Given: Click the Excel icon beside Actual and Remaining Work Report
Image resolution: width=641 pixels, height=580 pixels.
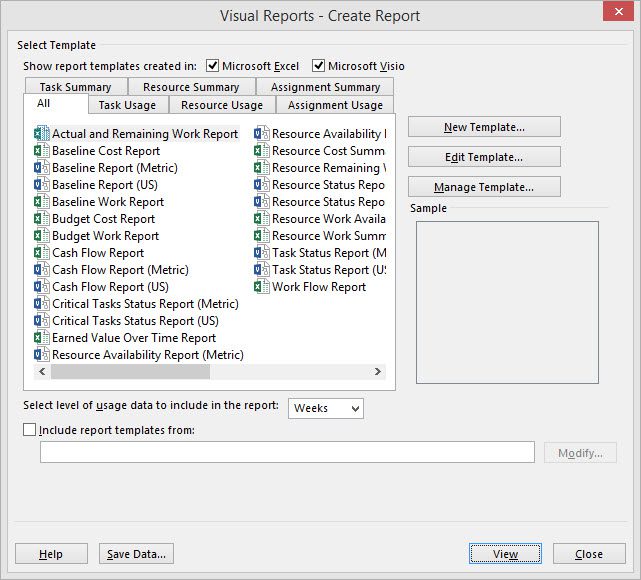Looking at the screenshot, I should pos(42,134).
